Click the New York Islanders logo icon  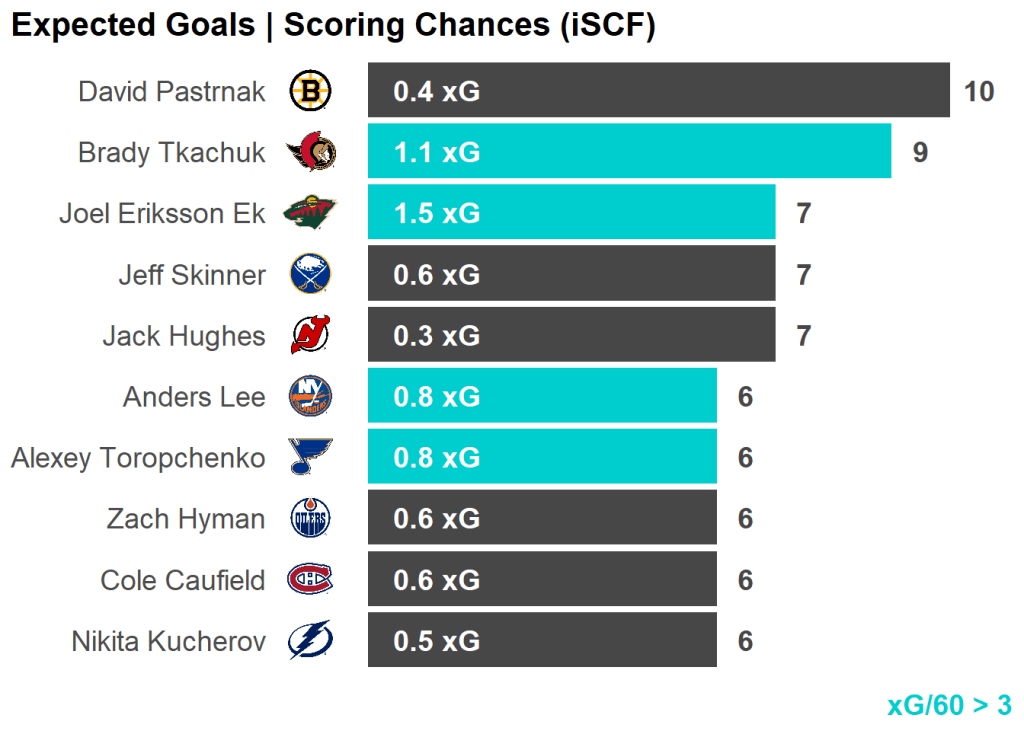click(x=310, y=397)
